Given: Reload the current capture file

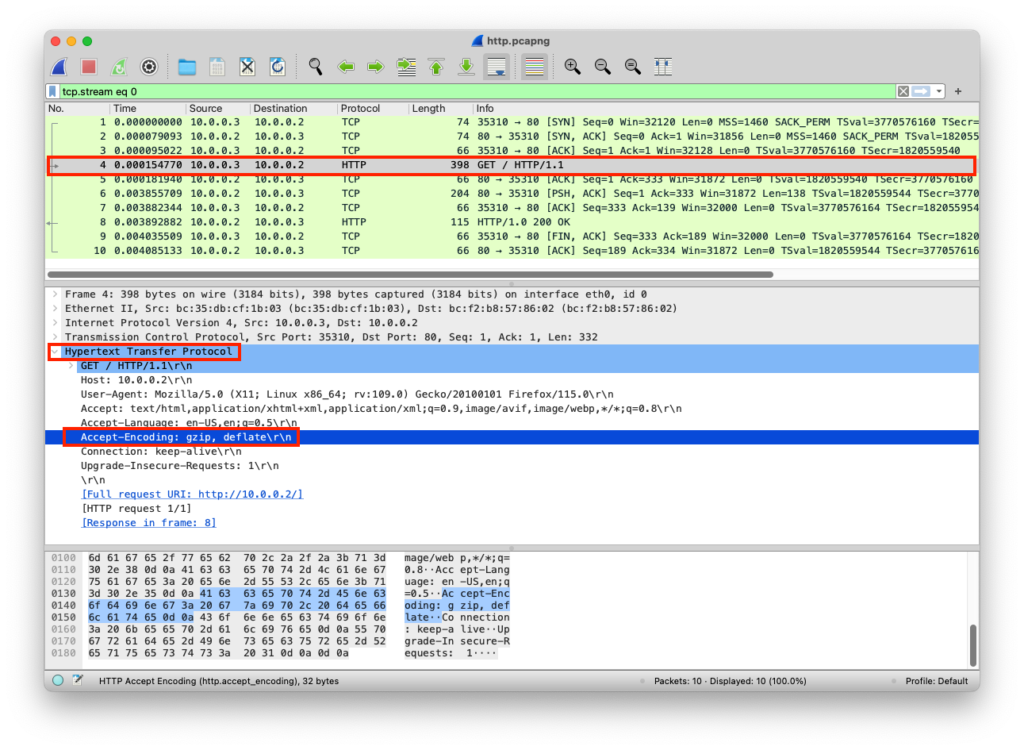Looking at the screenshot, I should coord(277,67).
